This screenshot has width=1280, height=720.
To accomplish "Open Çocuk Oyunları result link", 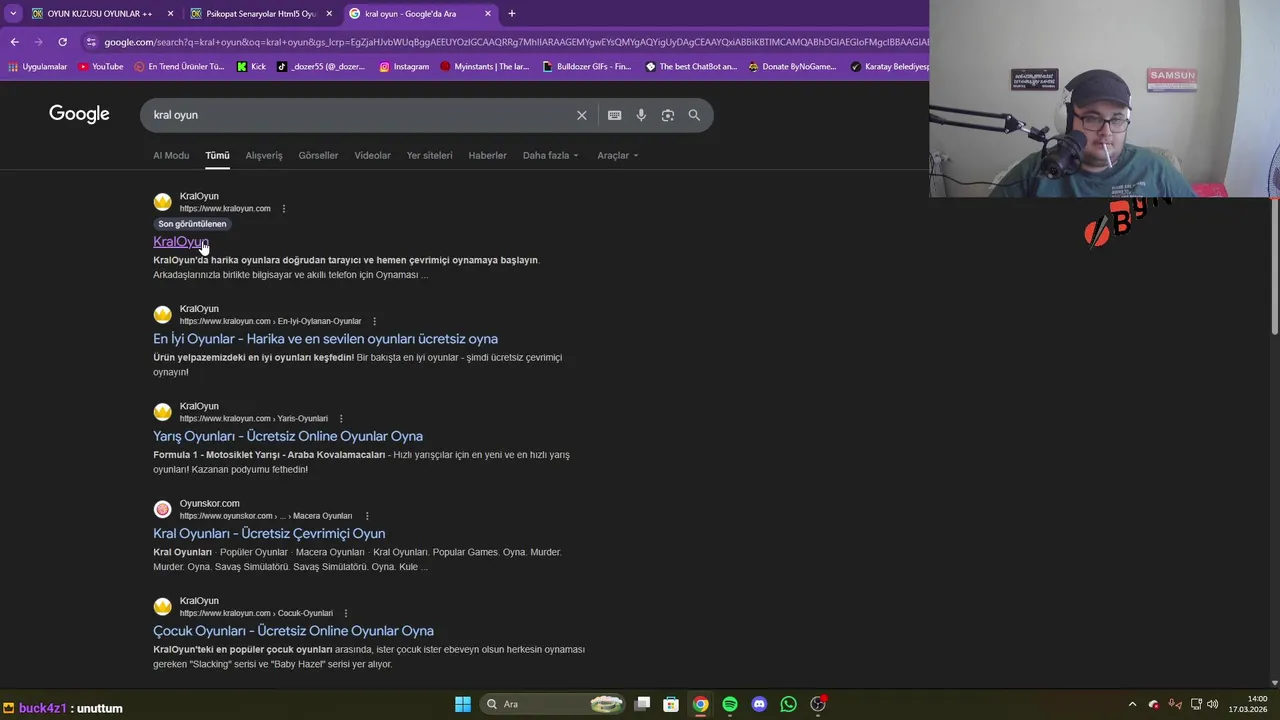I will (293, 631).
